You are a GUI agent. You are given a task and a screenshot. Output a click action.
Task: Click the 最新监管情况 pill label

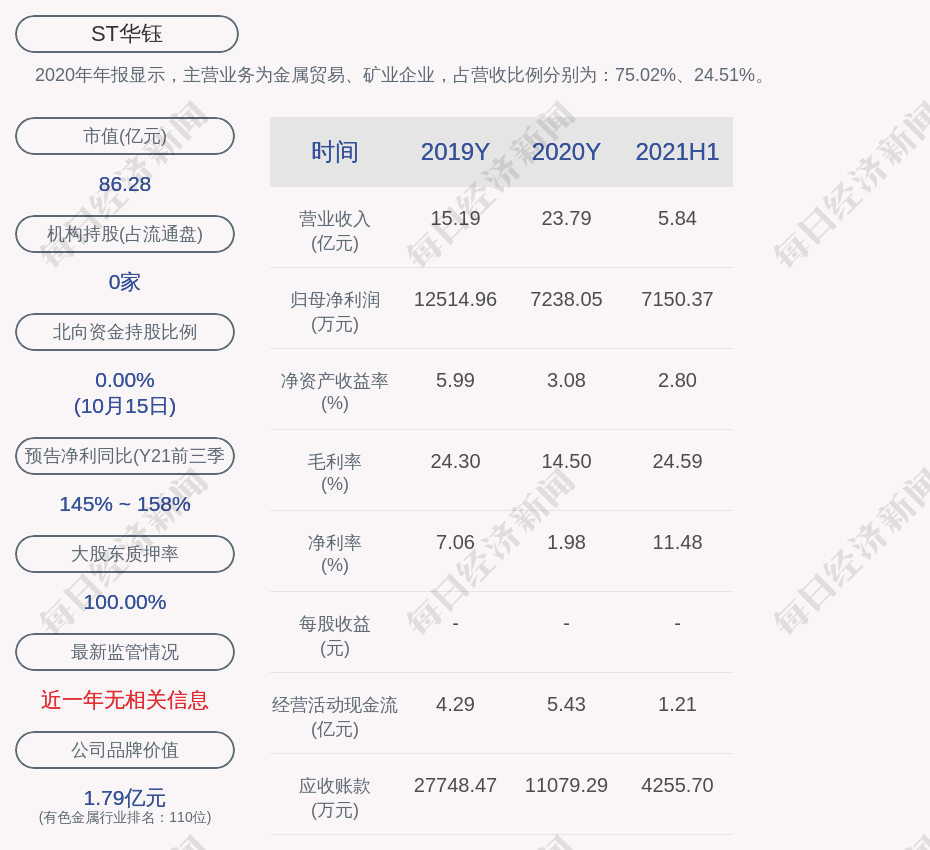coord(125,652)
